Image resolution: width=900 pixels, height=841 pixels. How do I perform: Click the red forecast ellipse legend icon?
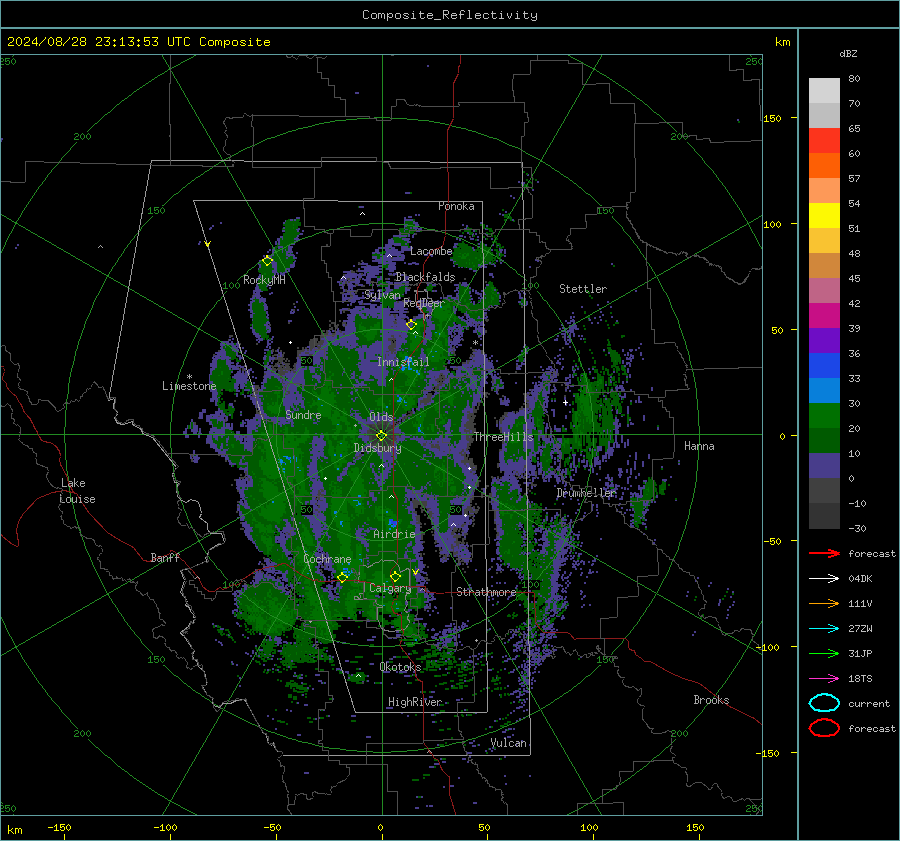coord(824,728)
